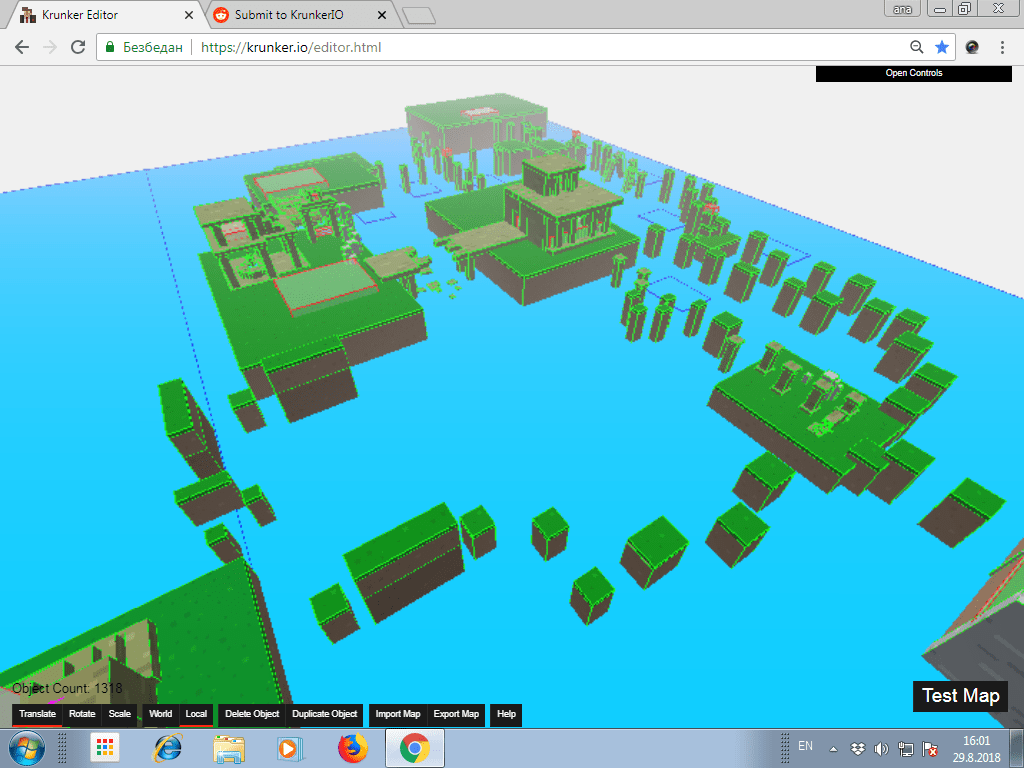
Task: Open Firefox from the taskbar
Action: click(352, 747)
